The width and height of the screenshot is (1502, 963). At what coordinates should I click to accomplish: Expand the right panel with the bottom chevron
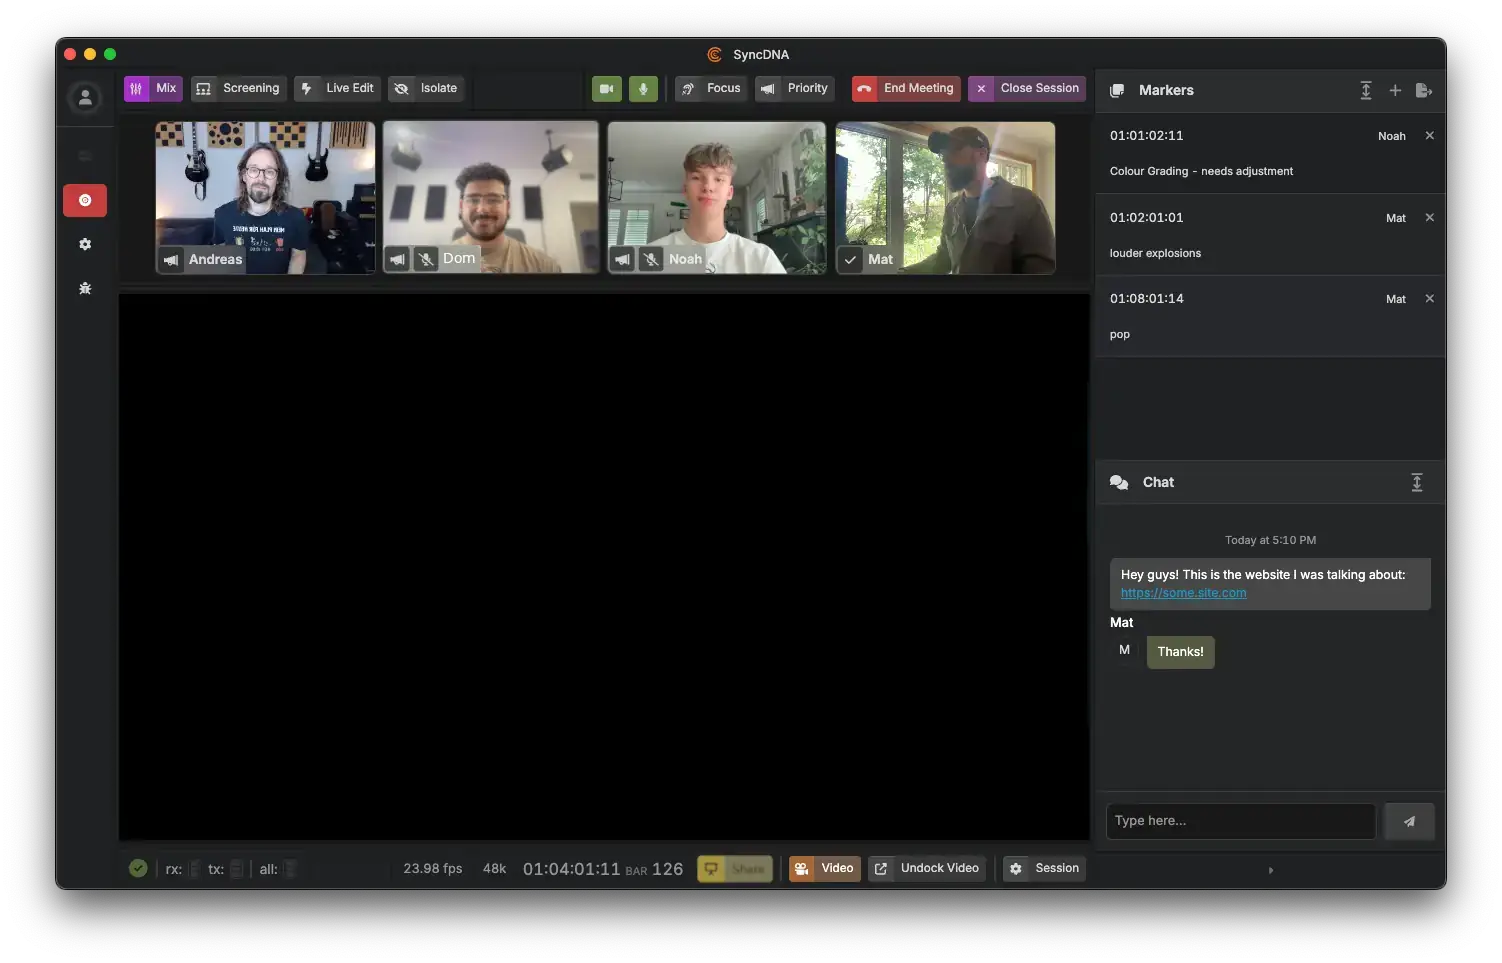coord(1271,870)
